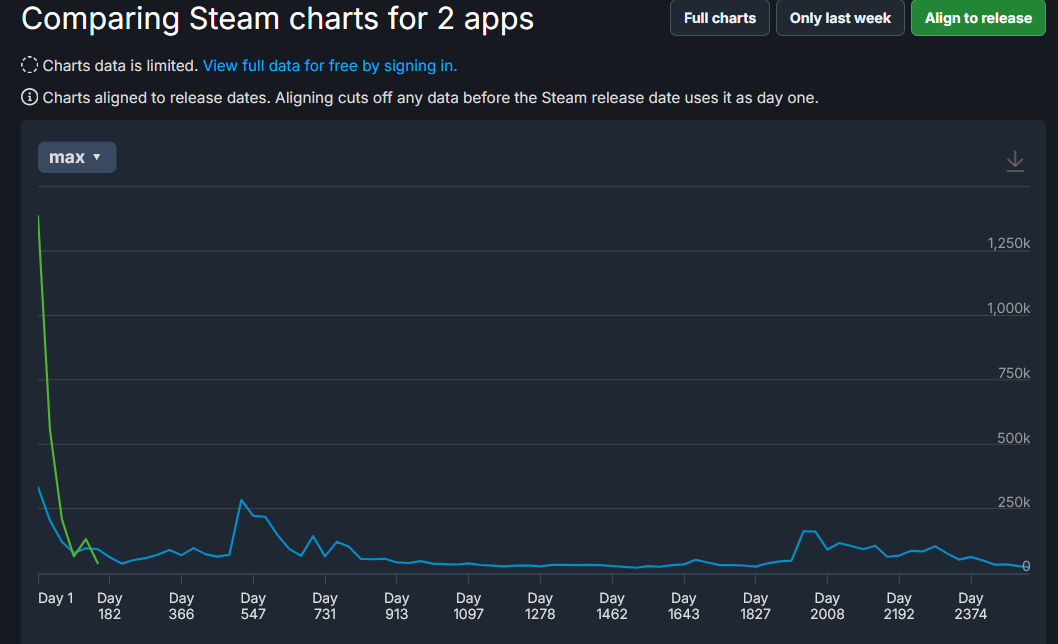Click the Day 547 axis label

[253, 606]
